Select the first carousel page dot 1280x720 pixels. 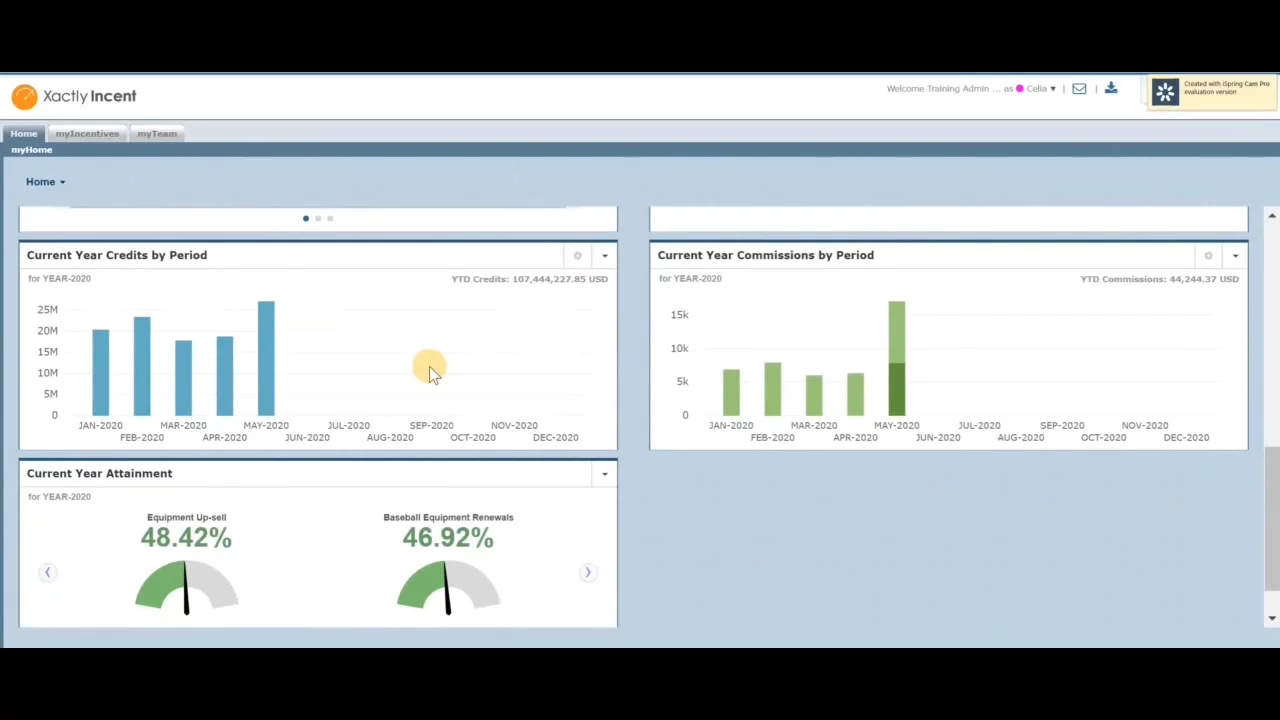306,218
